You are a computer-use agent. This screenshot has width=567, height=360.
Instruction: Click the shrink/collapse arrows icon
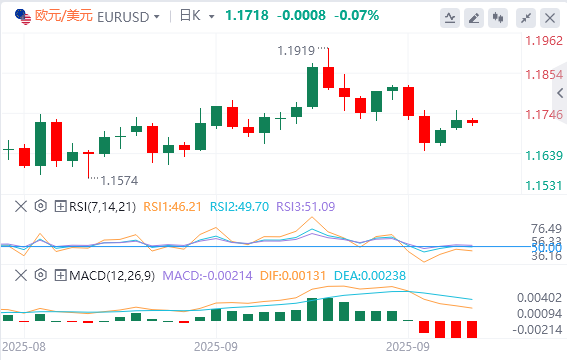(x=526, y=18)
